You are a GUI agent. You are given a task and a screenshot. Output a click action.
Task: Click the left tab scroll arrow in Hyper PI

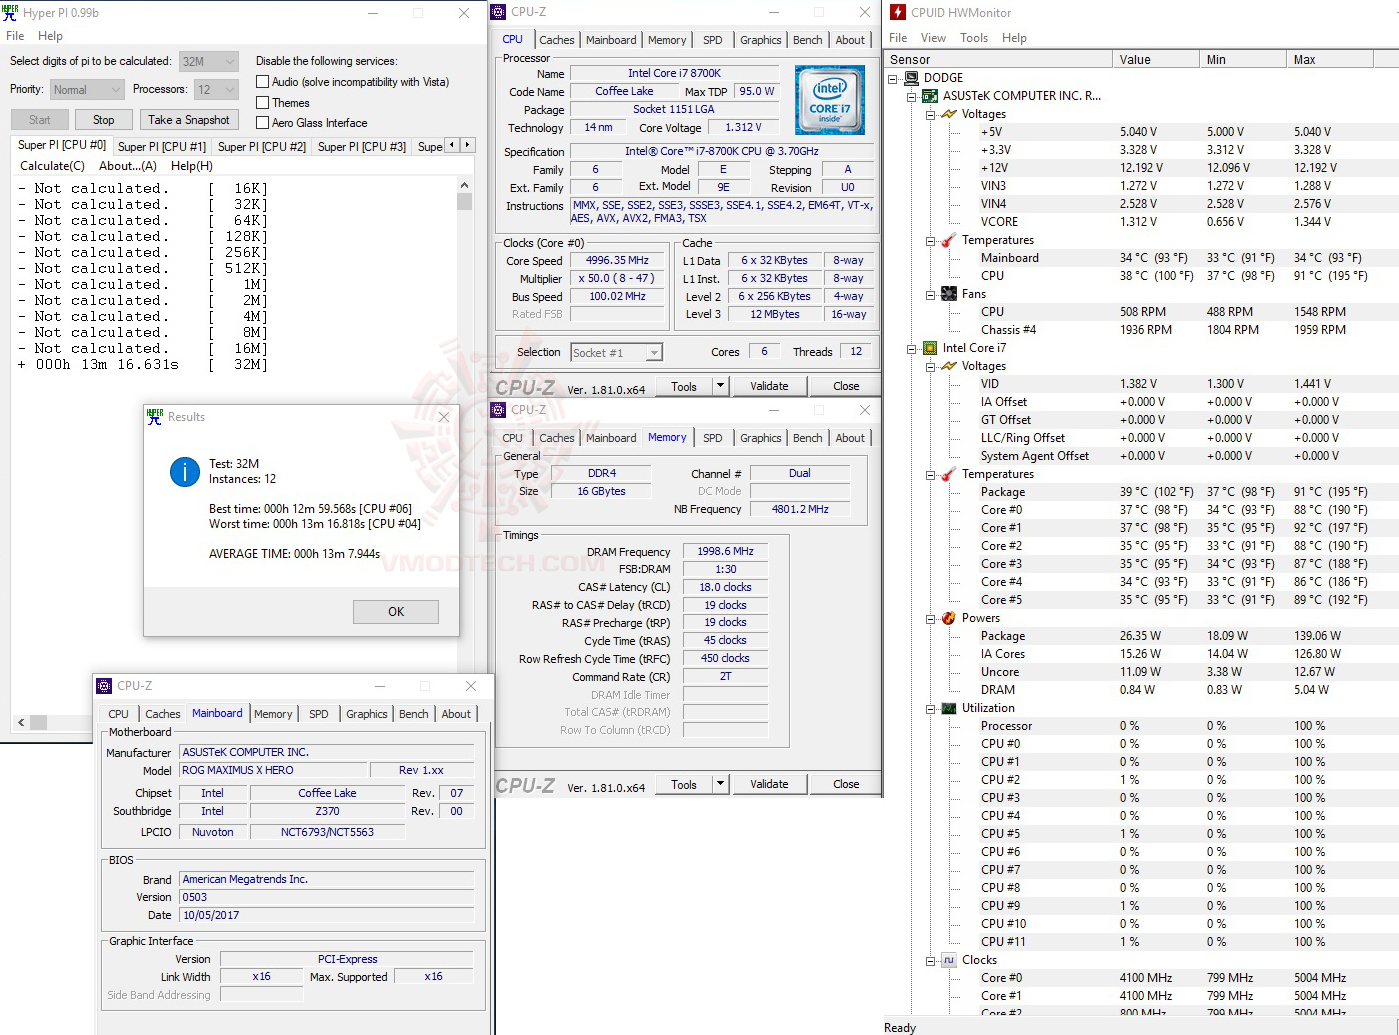coord(453,145)
